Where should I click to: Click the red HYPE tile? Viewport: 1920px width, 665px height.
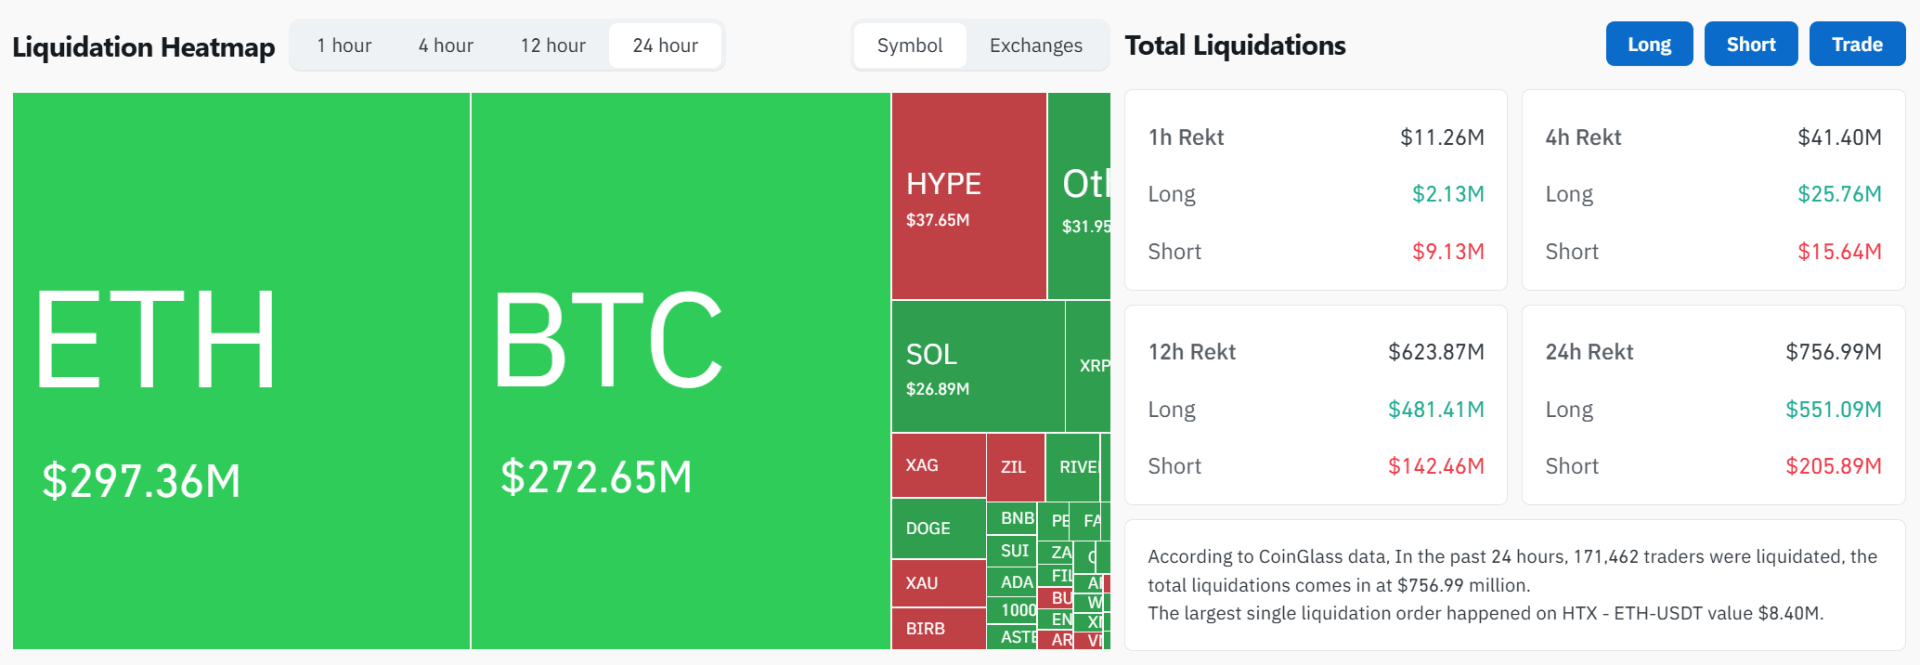click(968, 197)
